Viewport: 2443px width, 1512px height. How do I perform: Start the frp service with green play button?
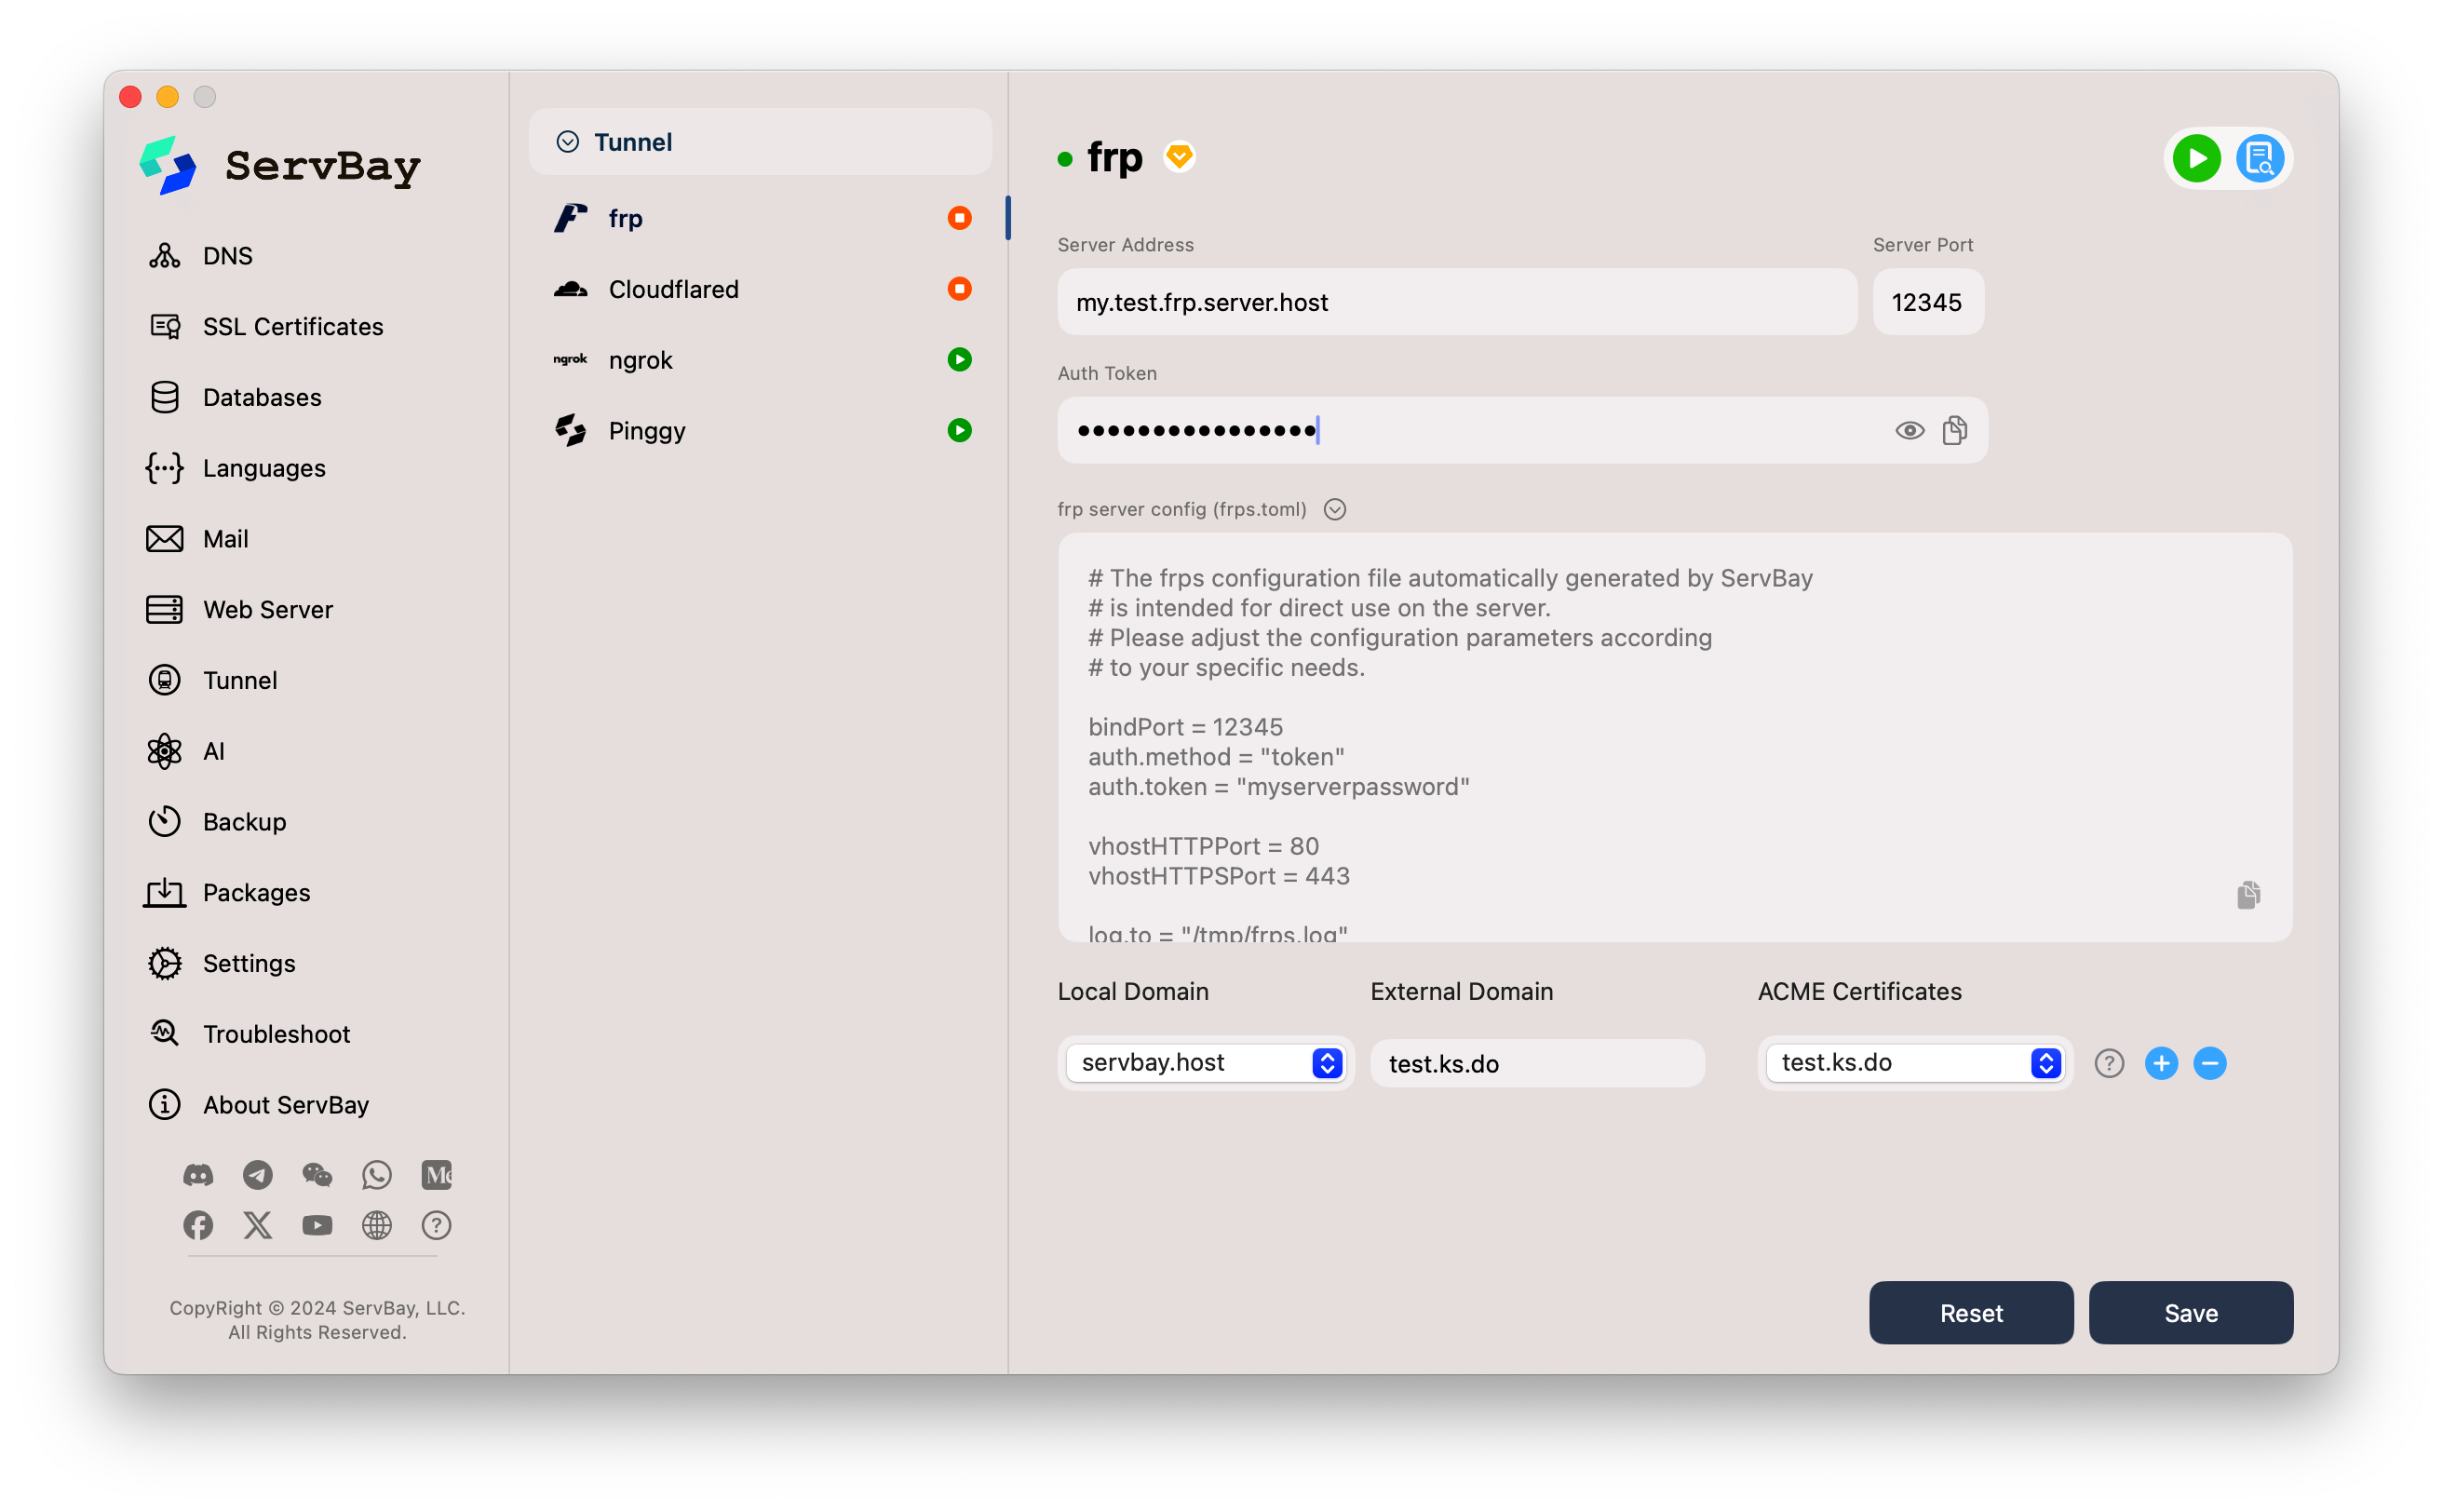[2197, 158]
